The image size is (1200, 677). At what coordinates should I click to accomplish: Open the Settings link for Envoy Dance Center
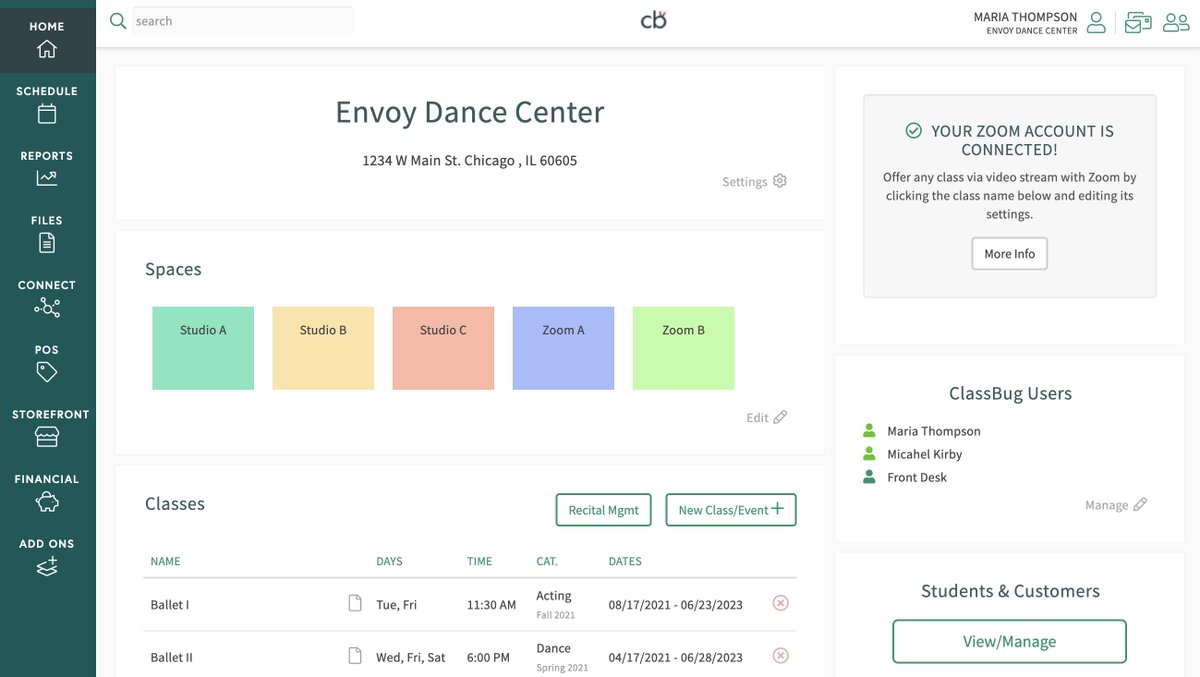pos(745,182)
